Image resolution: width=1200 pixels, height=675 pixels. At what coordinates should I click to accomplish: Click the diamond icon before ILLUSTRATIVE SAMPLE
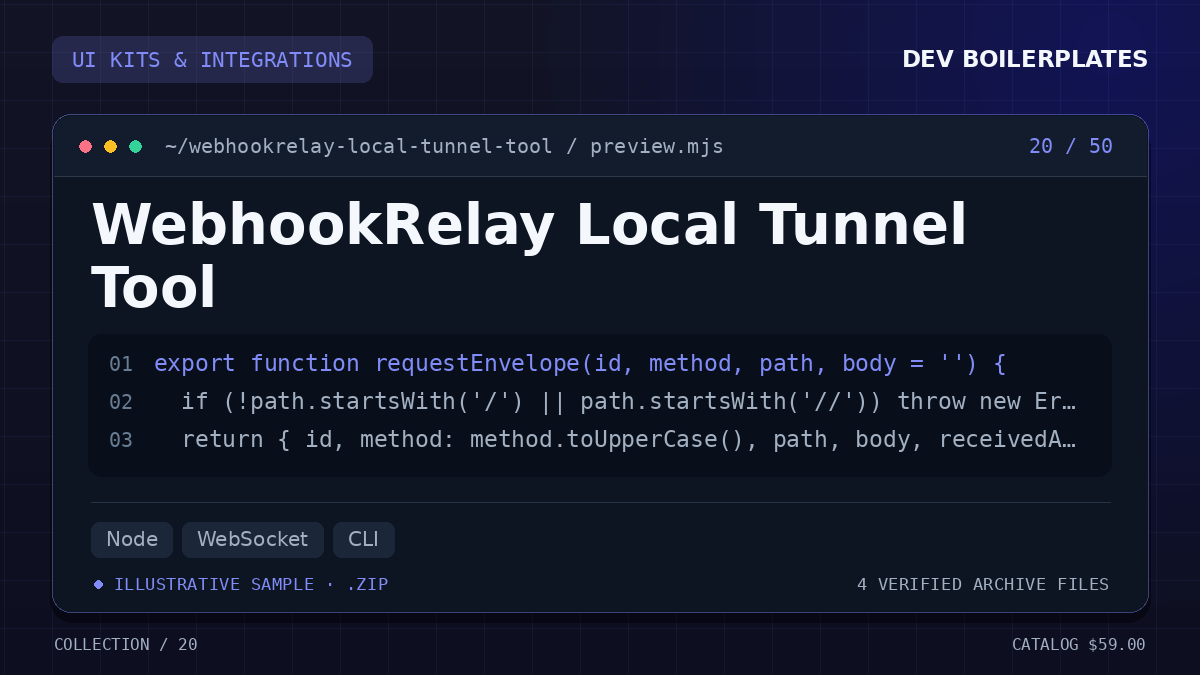coord(98,584)
